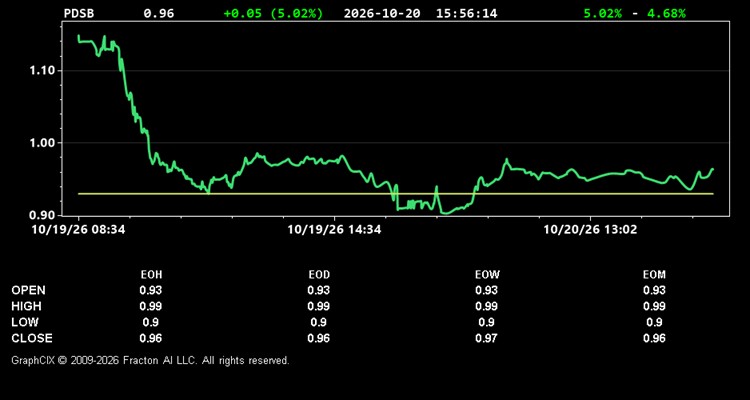Select the HIGH row label
This screenshot has height=400, width=750.
26,306
